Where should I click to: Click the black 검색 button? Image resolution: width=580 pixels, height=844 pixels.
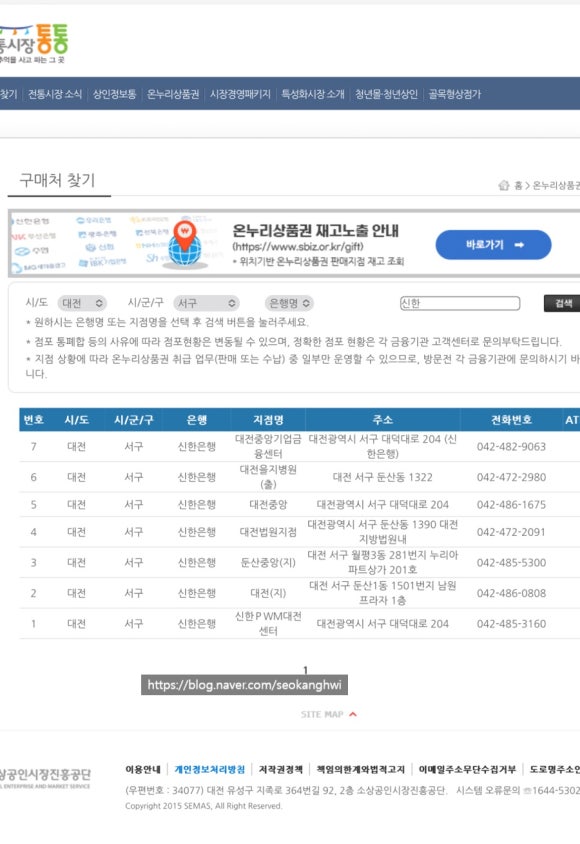click(x=562, y=303)
